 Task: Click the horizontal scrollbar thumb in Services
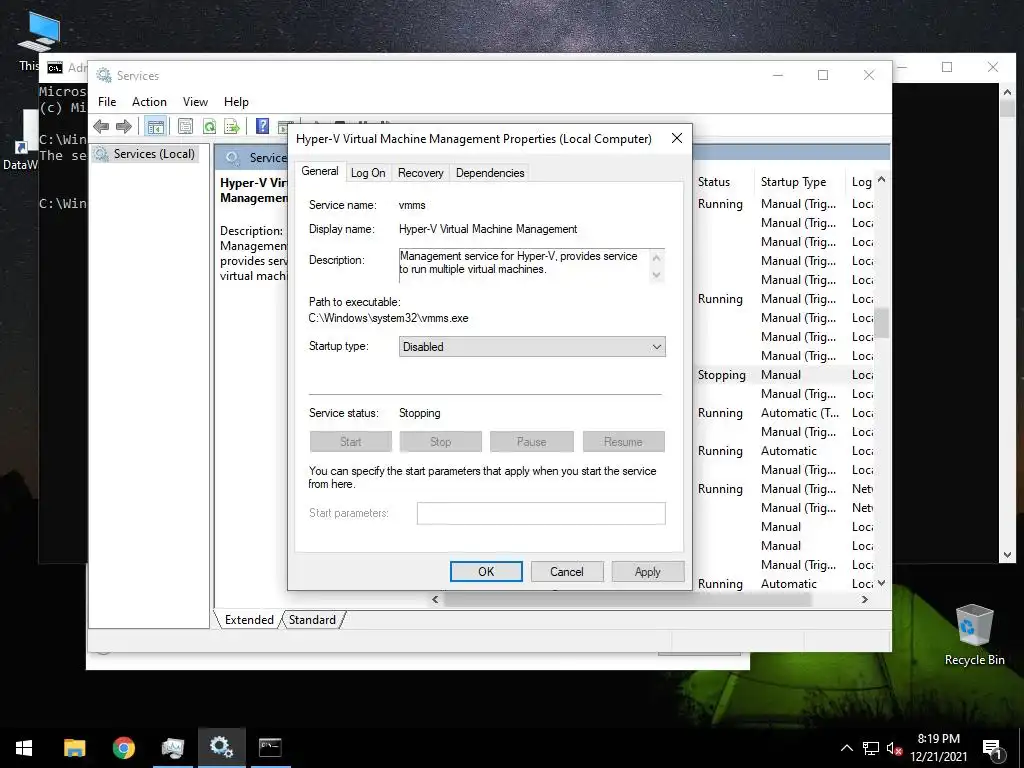point(628,599)
